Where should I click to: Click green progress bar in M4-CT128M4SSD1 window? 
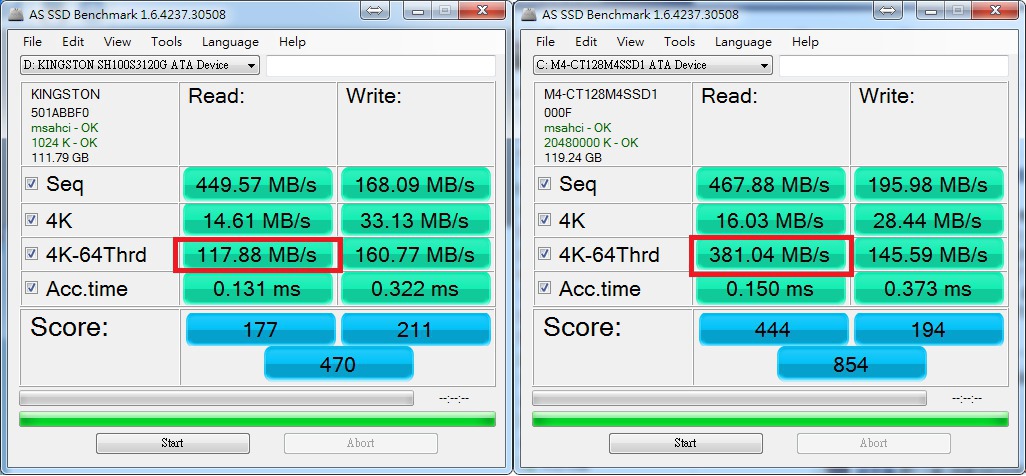tap(770, 419)
